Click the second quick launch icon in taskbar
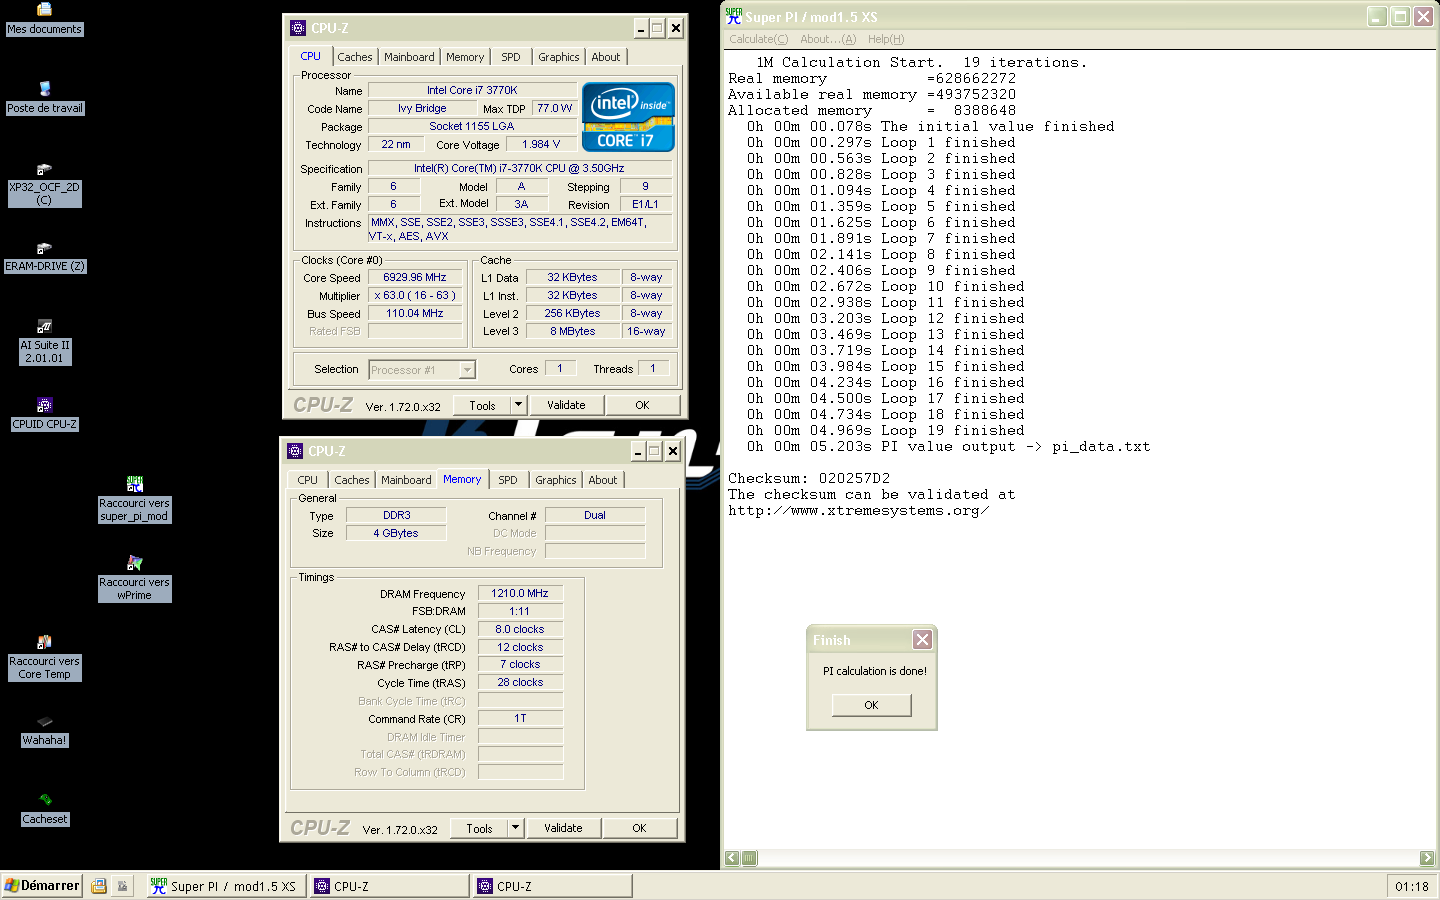 click(122, 886)
